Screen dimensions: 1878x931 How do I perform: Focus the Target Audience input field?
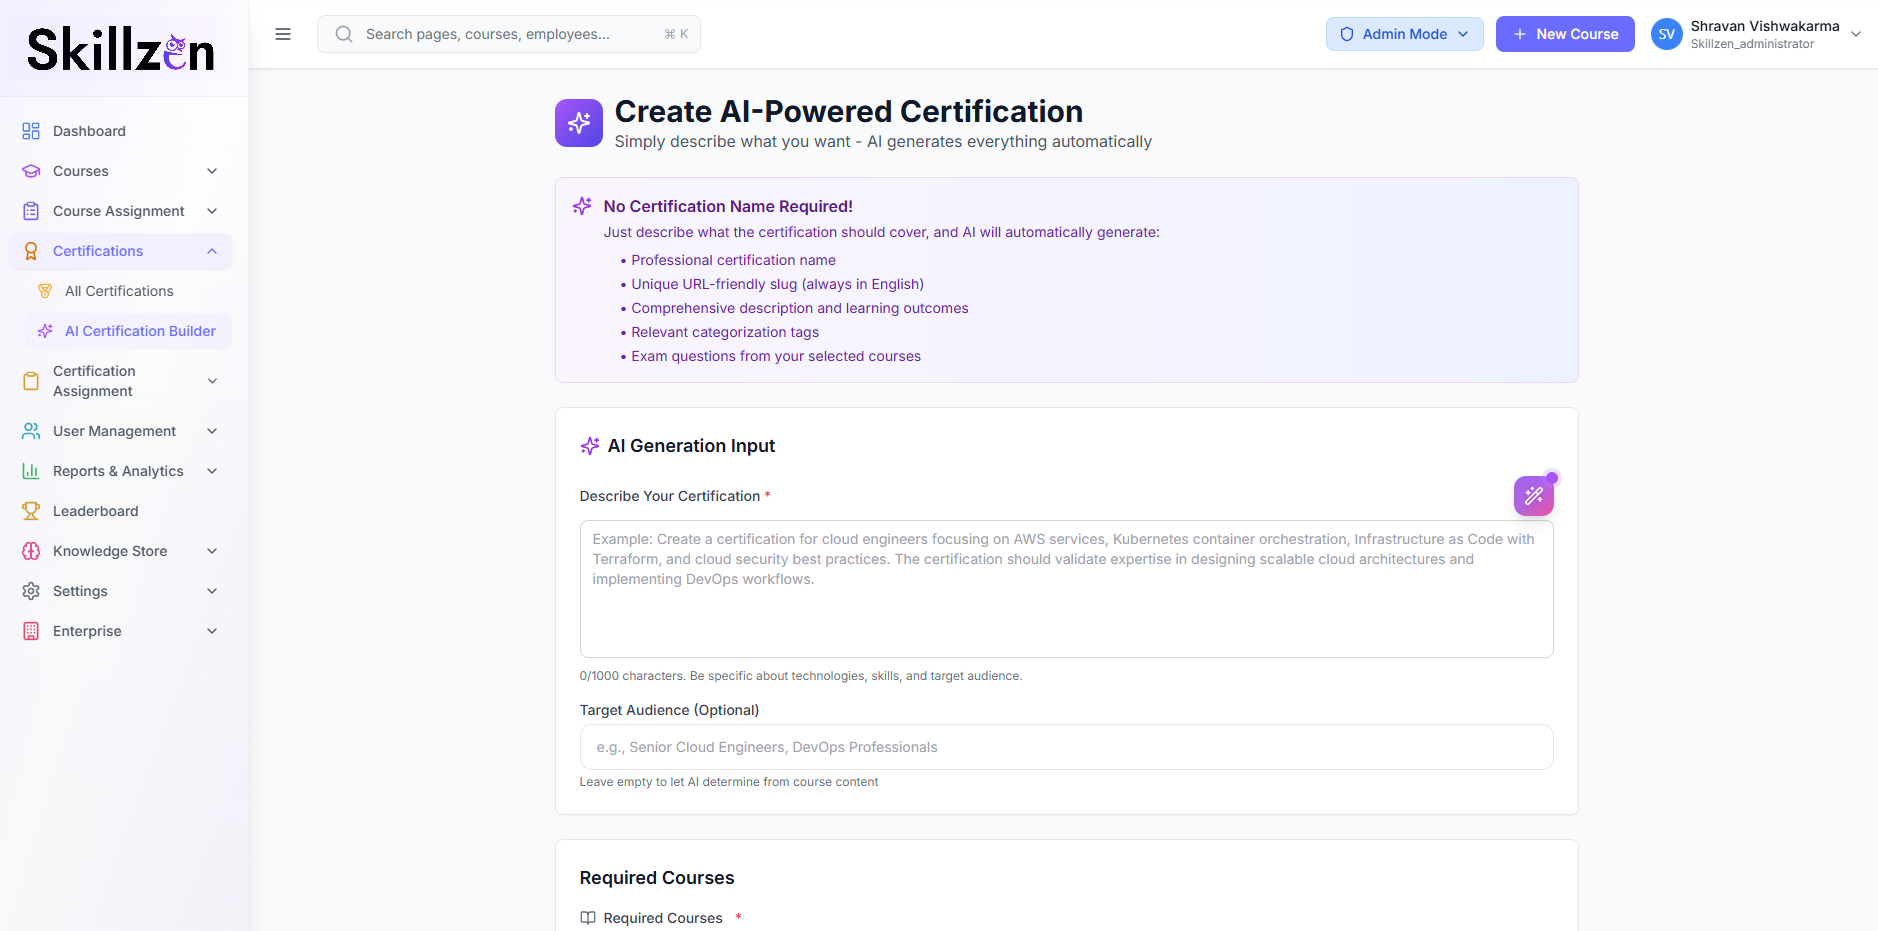[x=1066, y=747]
